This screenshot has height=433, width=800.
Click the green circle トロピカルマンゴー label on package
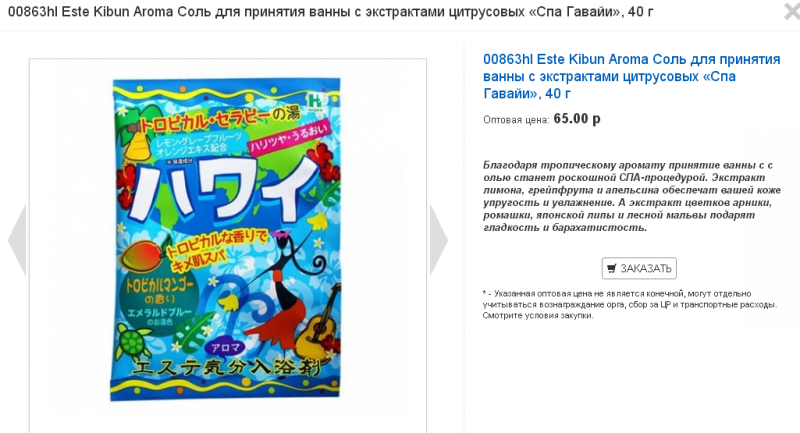(159, 302)
